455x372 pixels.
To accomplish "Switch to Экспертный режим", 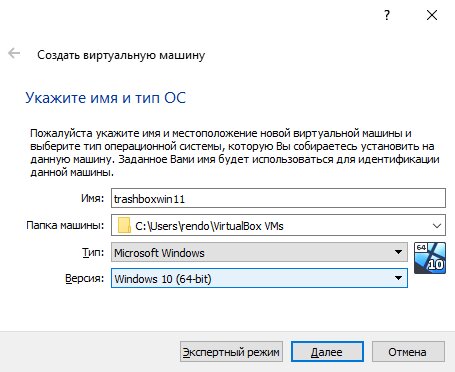I will [x=231, y=352].
